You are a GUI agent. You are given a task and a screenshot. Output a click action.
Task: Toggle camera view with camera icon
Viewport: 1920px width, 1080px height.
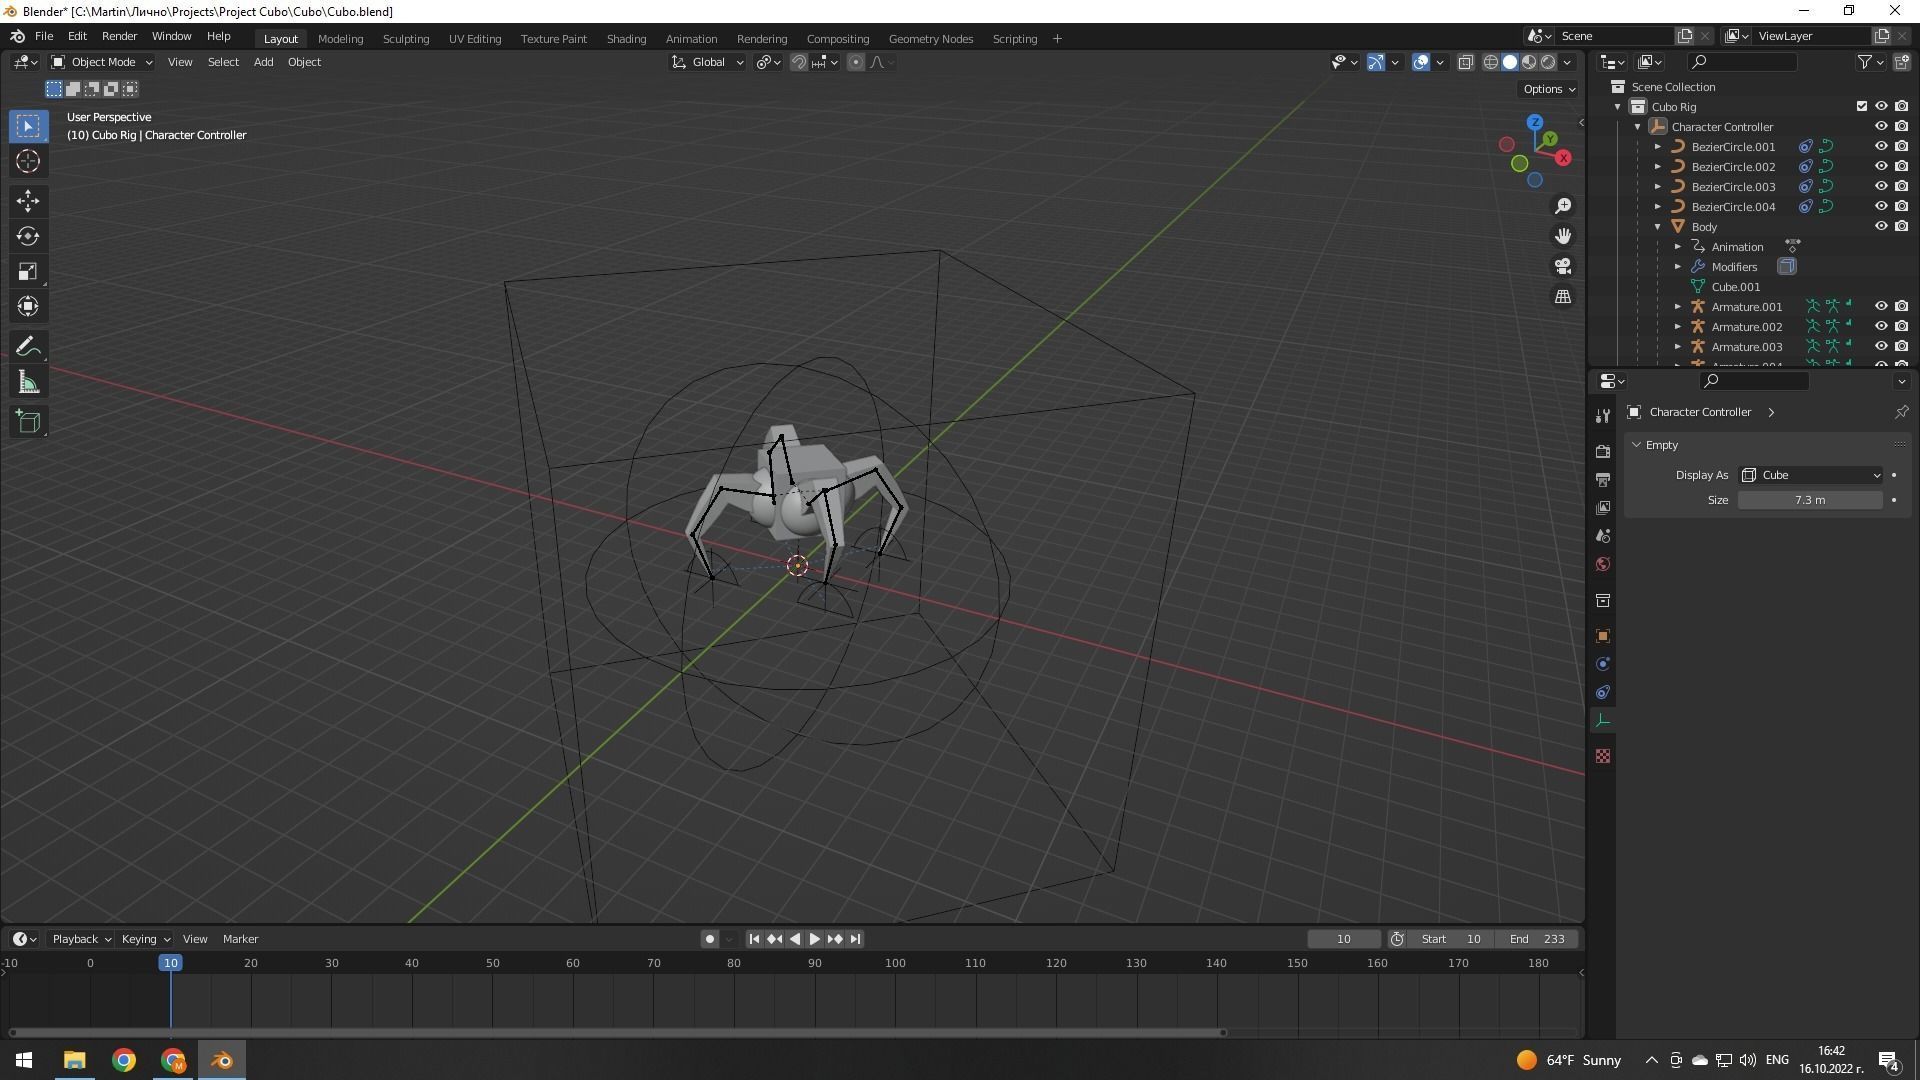click(1563, 266)
